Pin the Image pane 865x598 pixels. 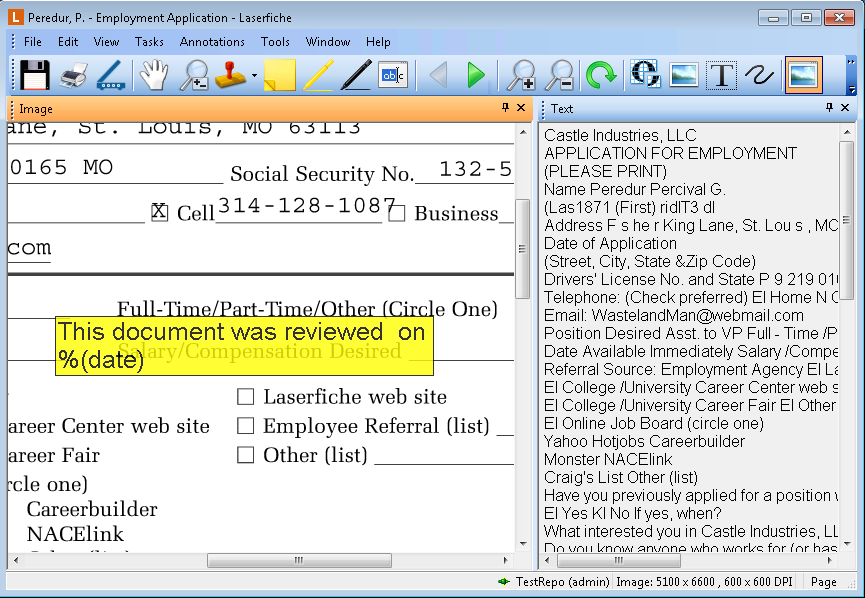[505, 108]
